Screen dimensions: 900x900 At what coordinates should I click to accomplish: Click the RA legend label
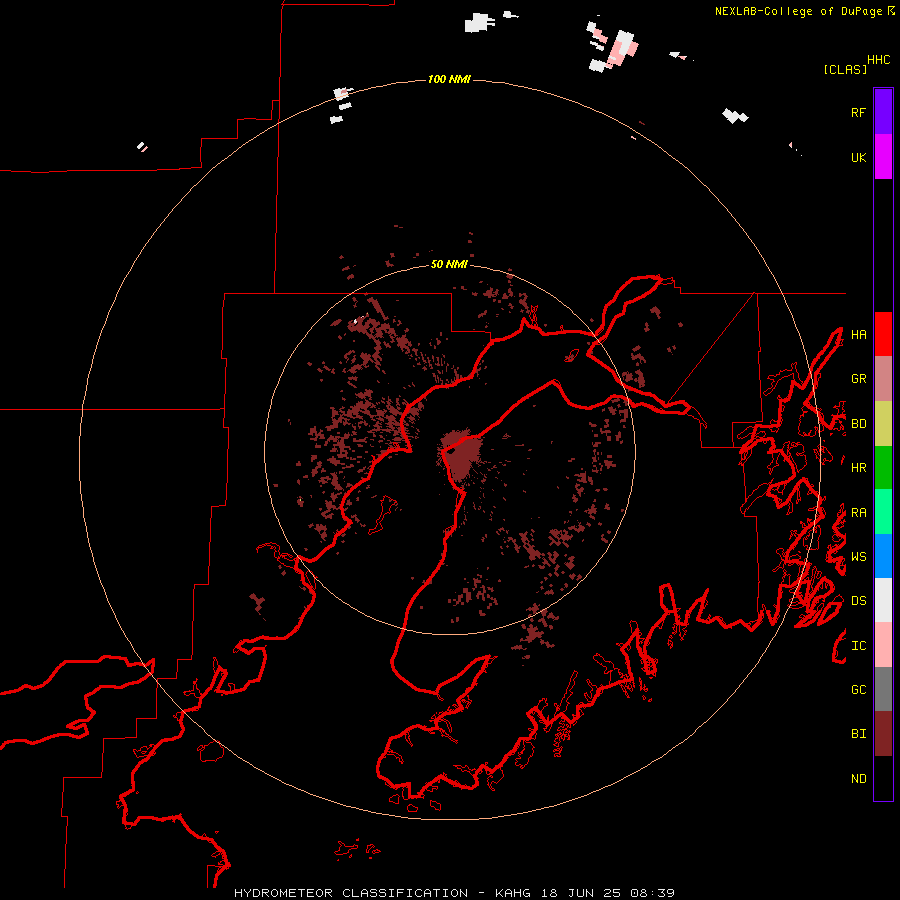point(858,513)
